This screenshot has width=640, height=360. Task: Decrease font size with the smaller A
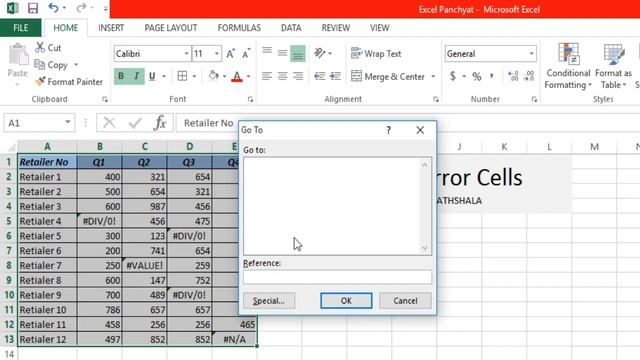(x=246, y=53)
